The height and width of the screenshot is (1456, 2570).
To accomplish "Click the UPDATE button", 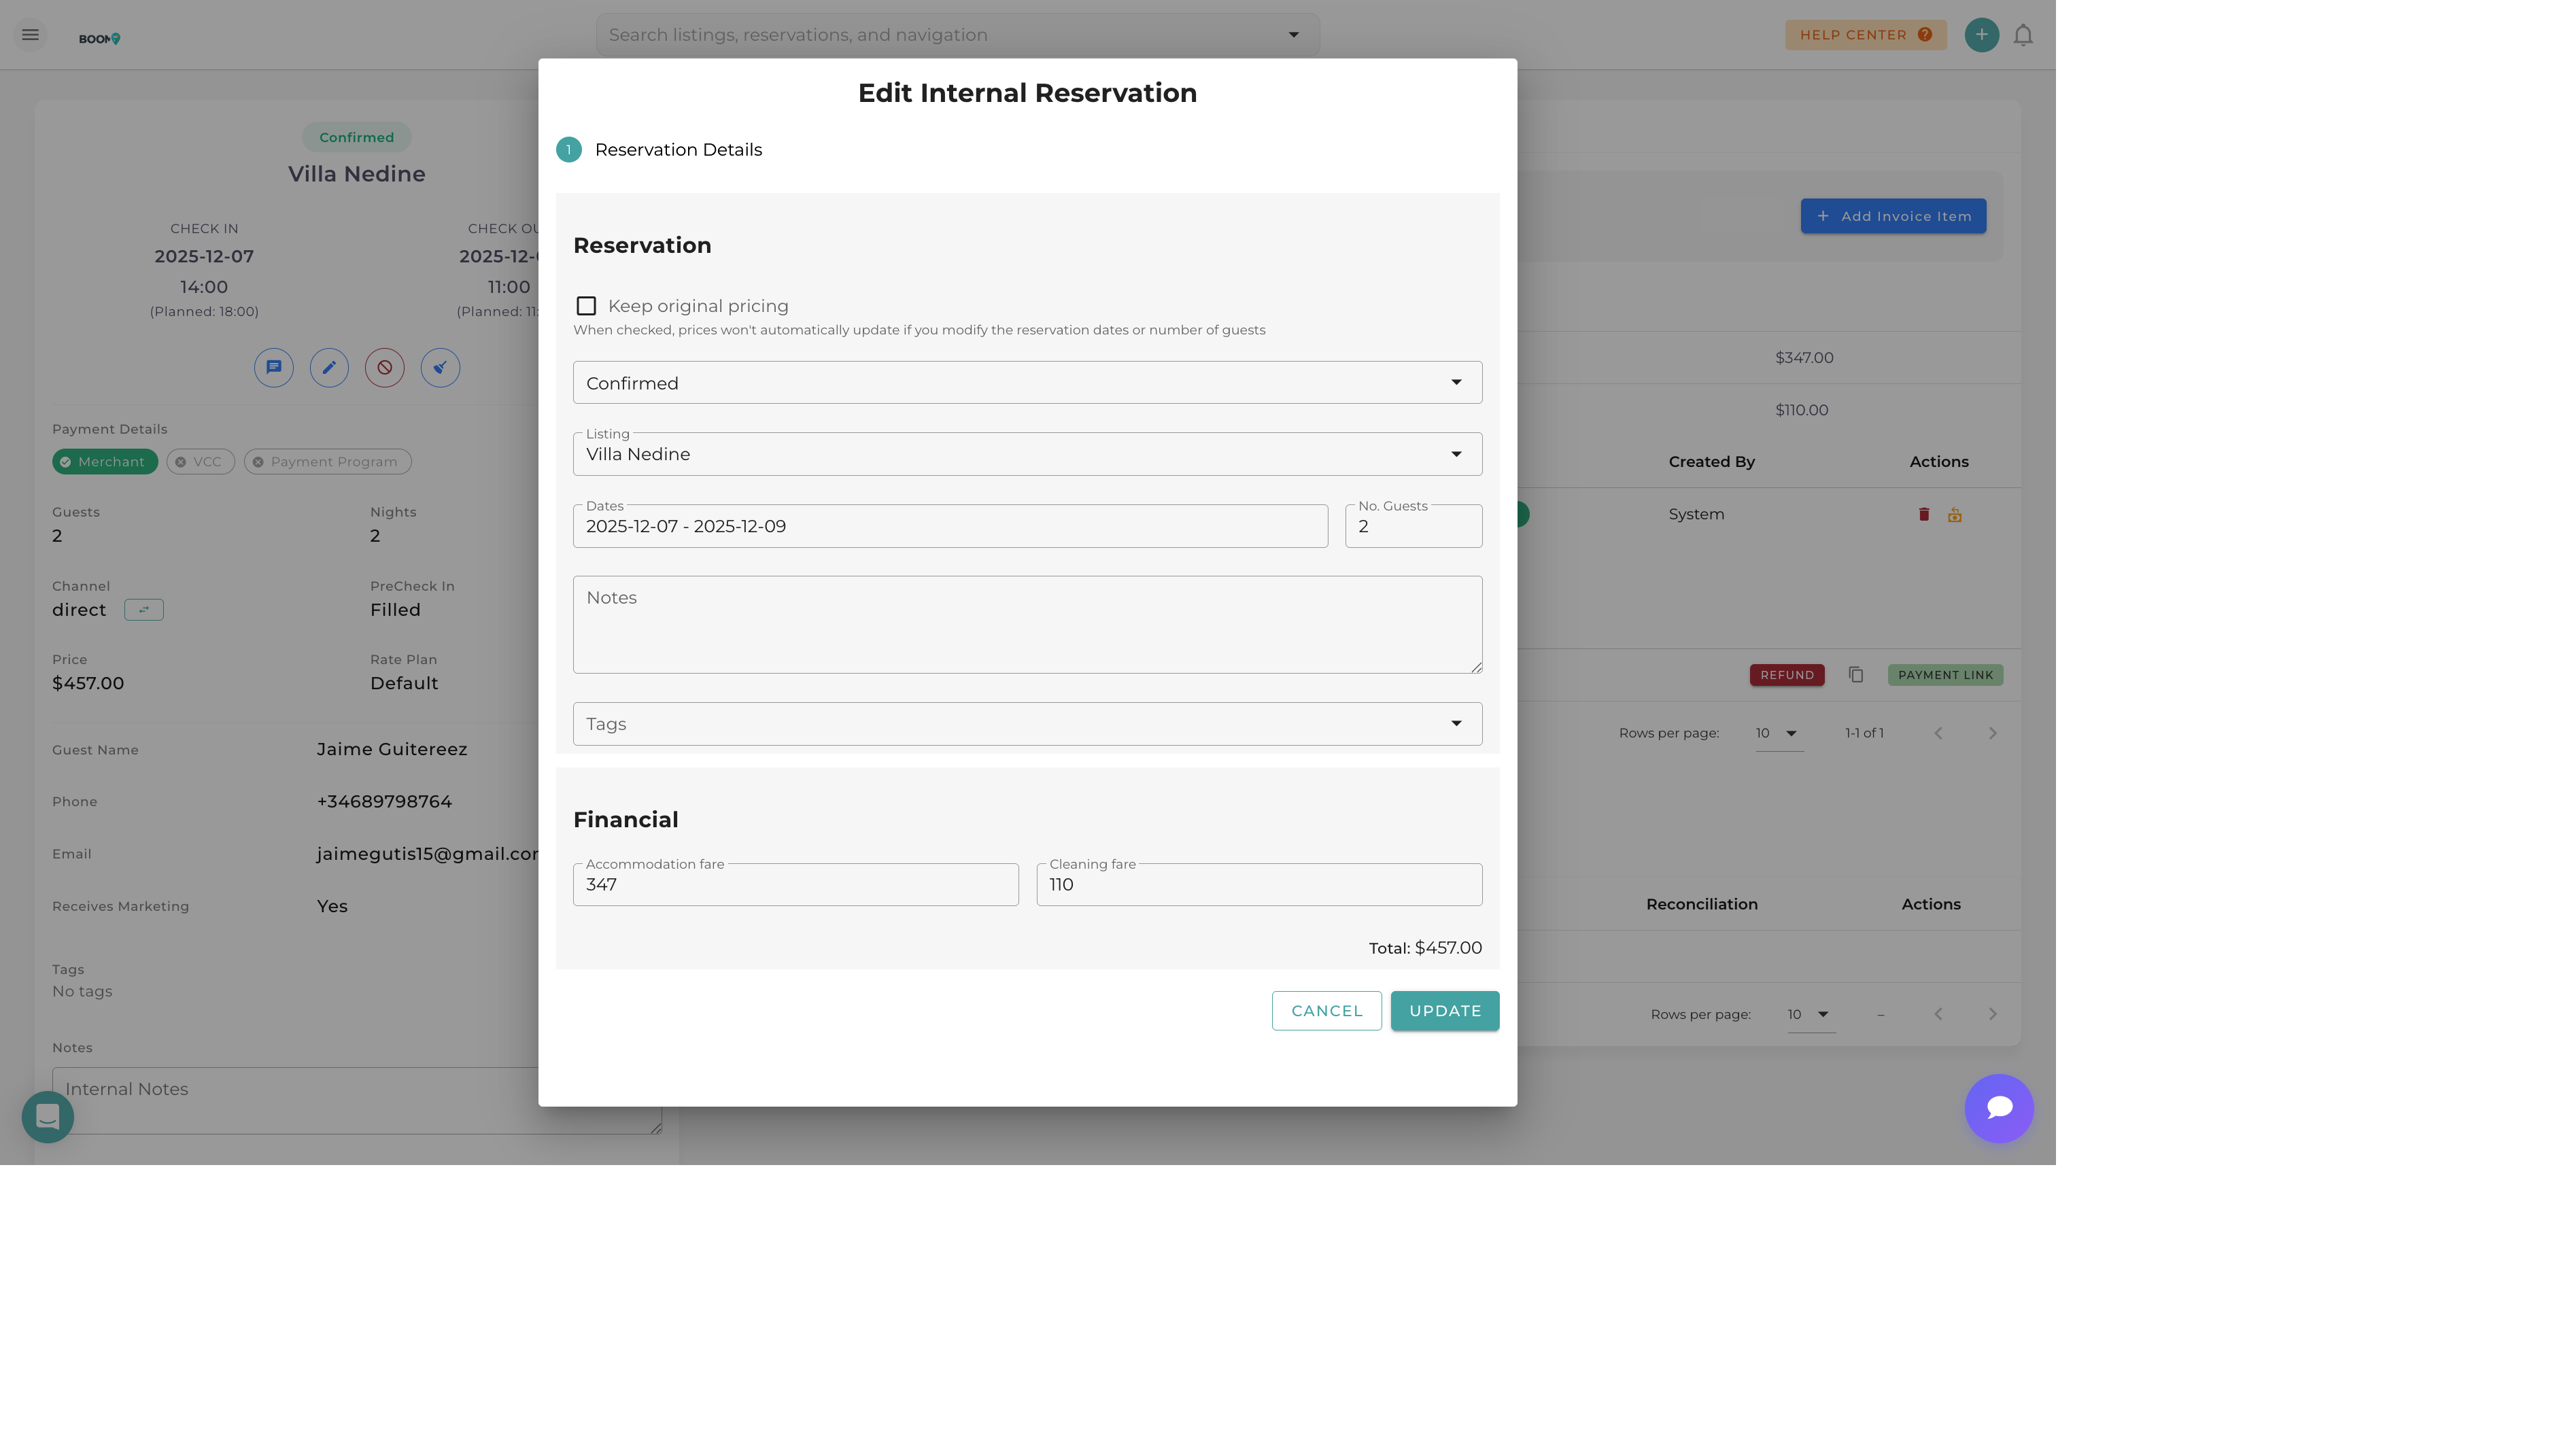I will [x=1444, y=1010].
